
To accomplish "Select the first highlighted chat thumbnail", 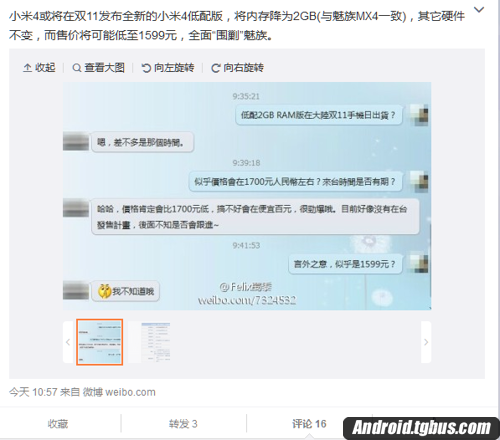I will tap(100, 342).
